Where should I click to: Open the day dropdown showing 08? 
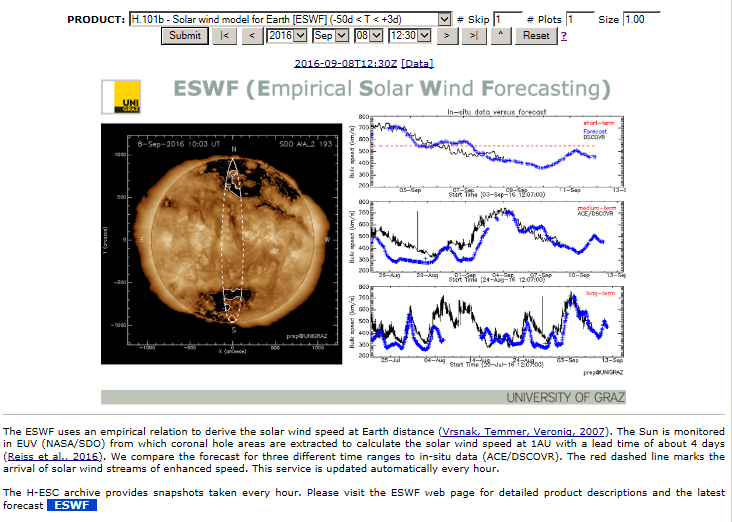click(x=367, y=35)
